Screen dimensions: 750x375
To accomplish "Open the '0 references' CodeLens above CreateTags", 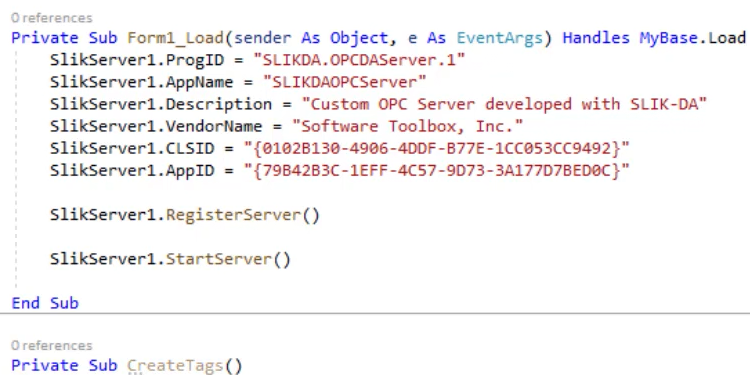I will coord(51,345).
